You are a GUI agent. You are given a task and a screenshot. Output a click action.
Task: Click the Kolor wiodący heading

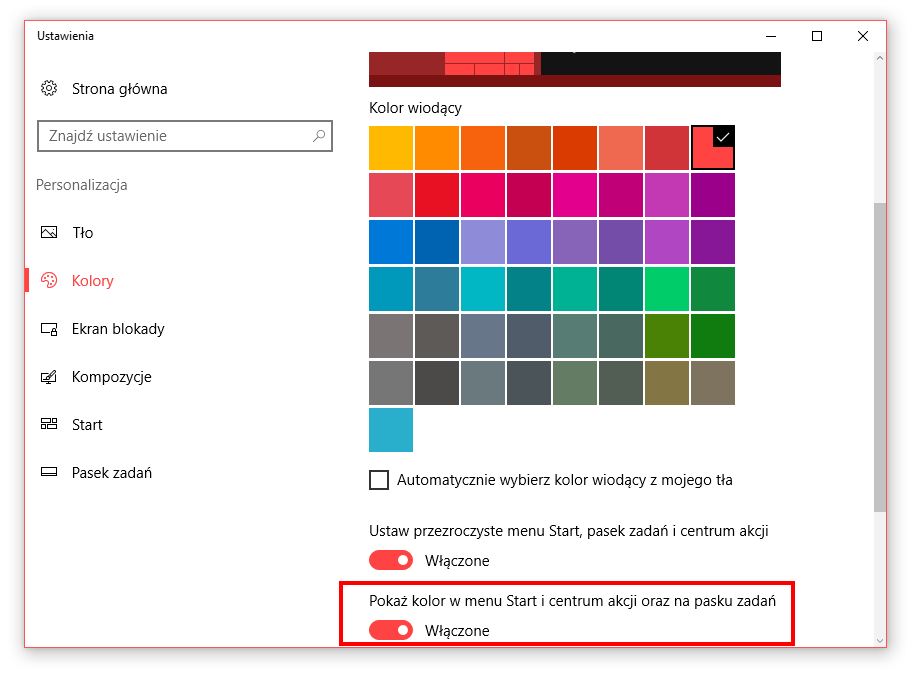pyautogui.click(x=415, y=108)
